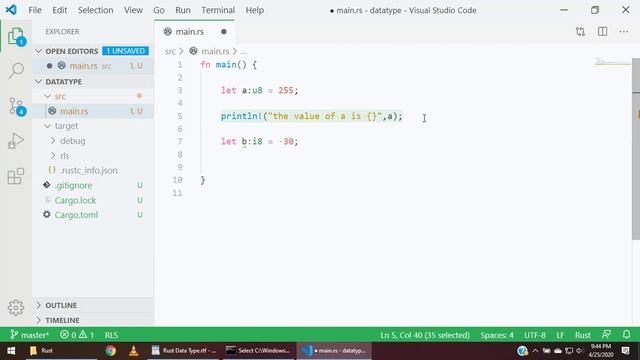
Task: Open the Run menu
Action: click(183, 10)
